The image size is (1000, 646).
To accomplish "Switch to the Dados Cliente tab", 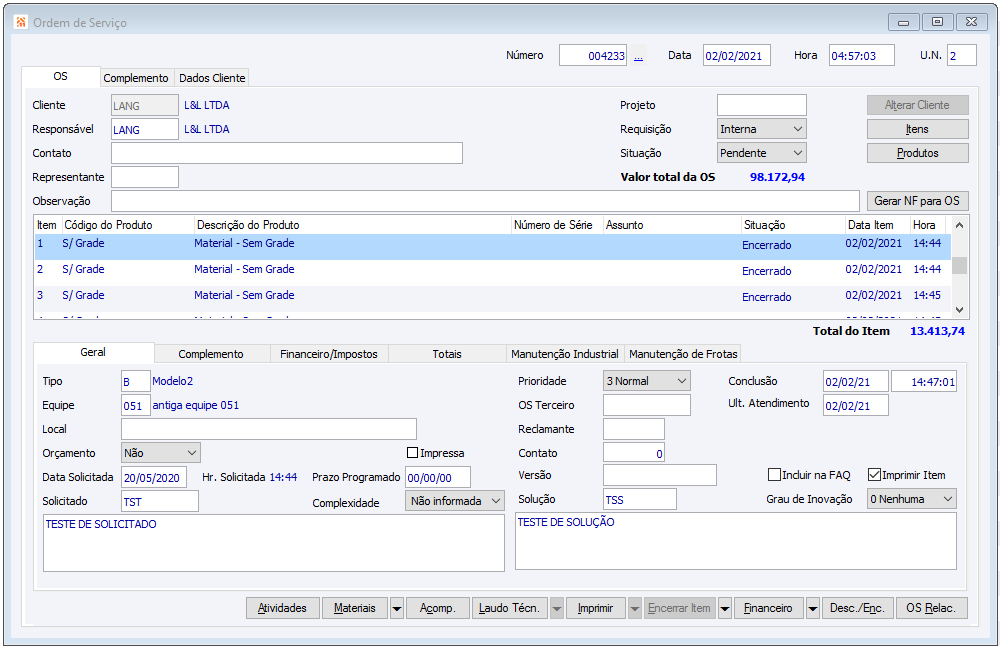I will click(x=211, y=78).
